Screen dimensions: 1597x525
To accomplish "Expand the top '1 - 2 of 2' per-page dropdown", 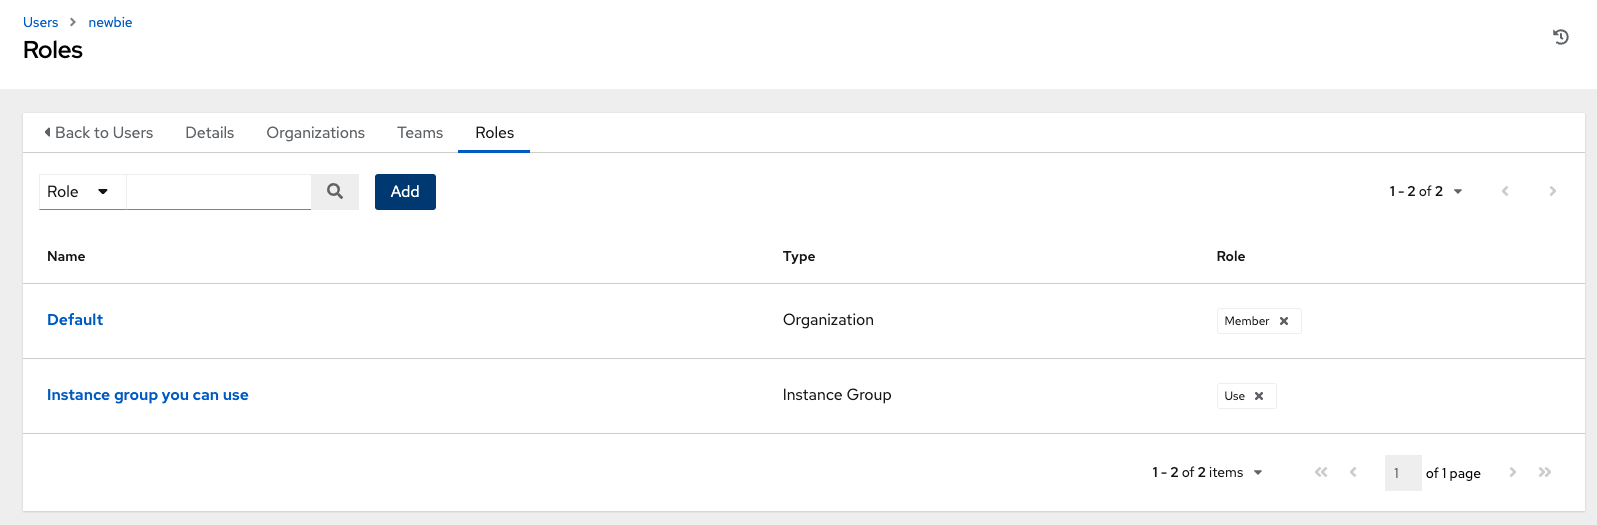I will [1426, 191].
